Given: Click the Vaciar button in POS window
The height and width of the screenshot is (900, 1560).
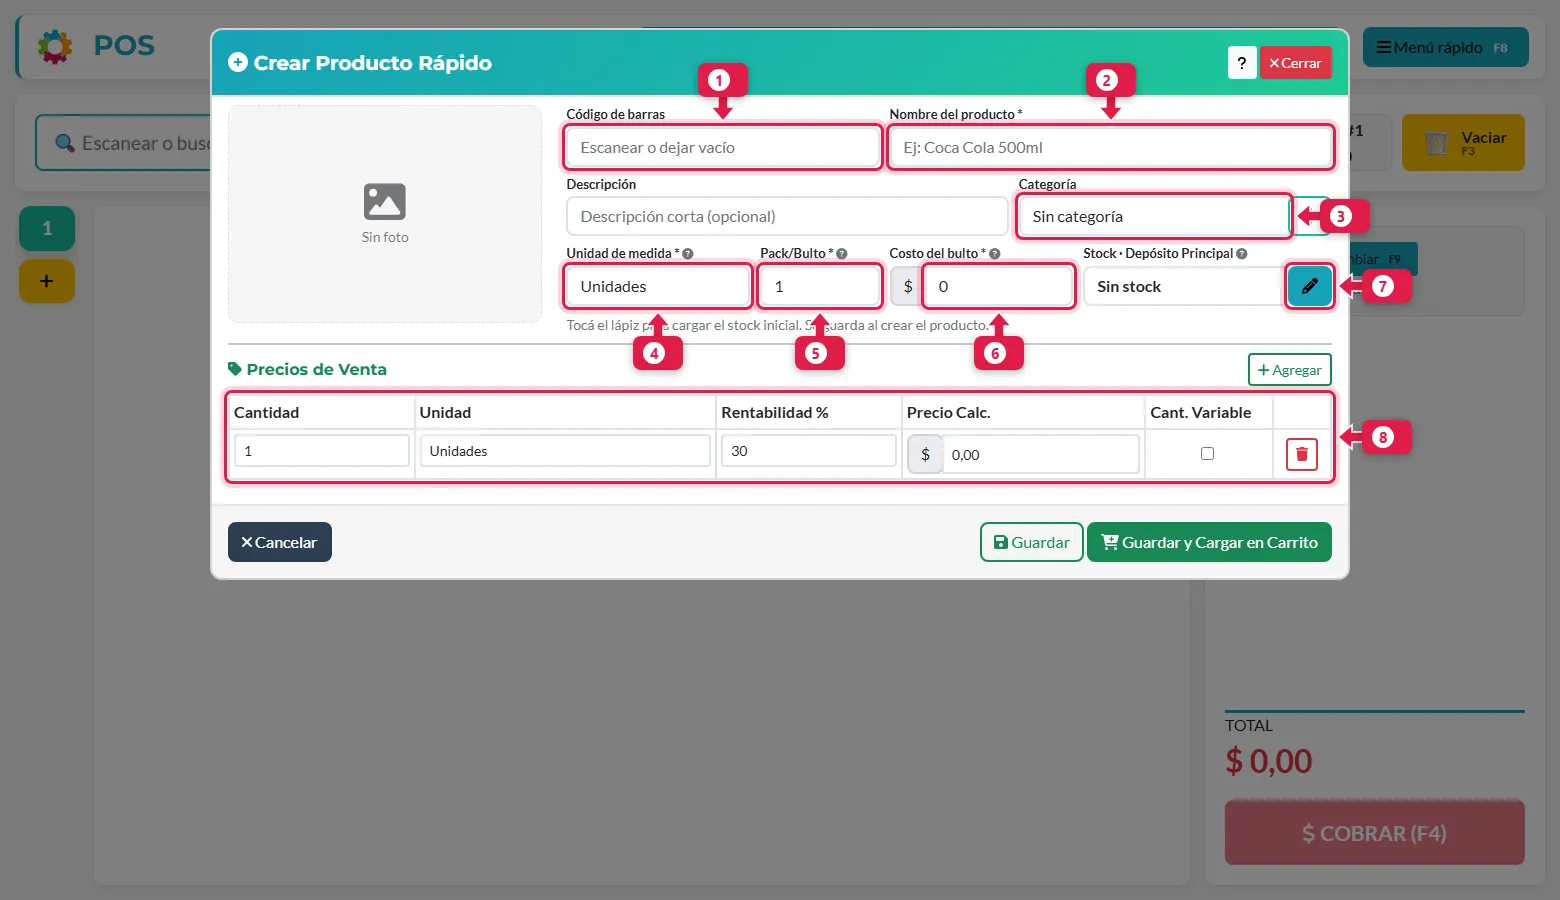Looking at the screenshot, I should pyautogui.click(x=1463, y=143).
